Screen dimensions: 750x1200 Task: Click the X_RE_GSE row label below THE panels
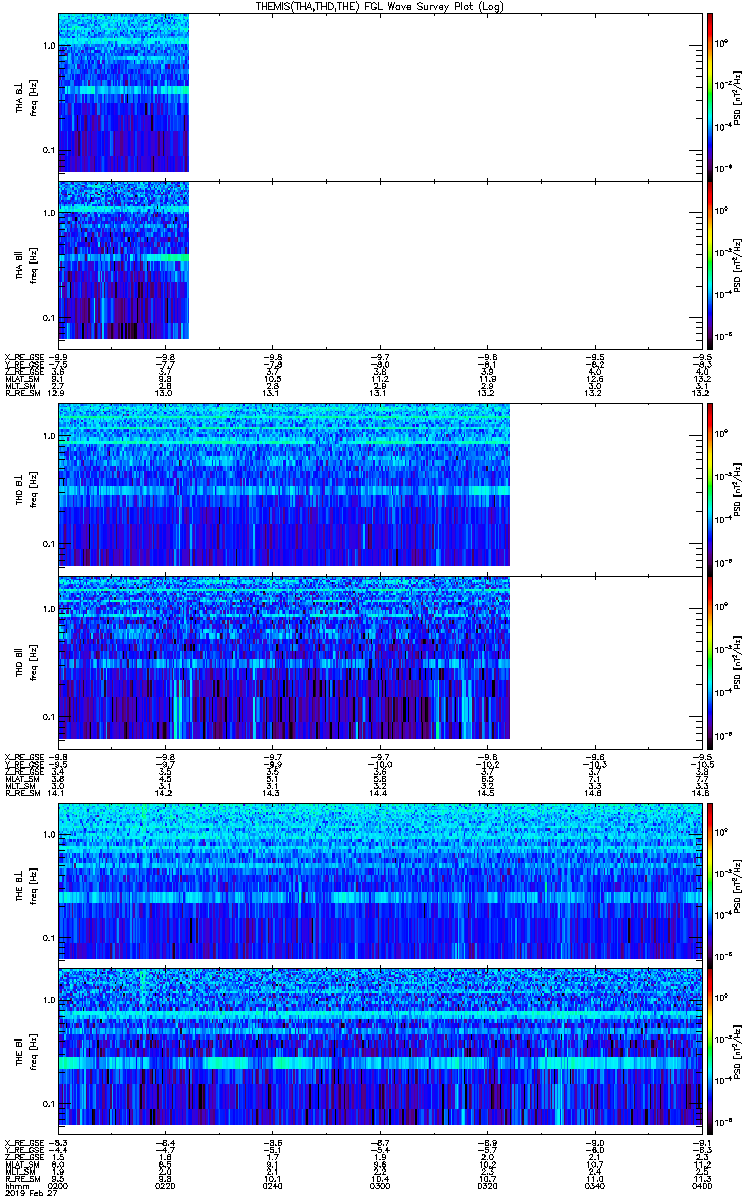point(26,1144)
